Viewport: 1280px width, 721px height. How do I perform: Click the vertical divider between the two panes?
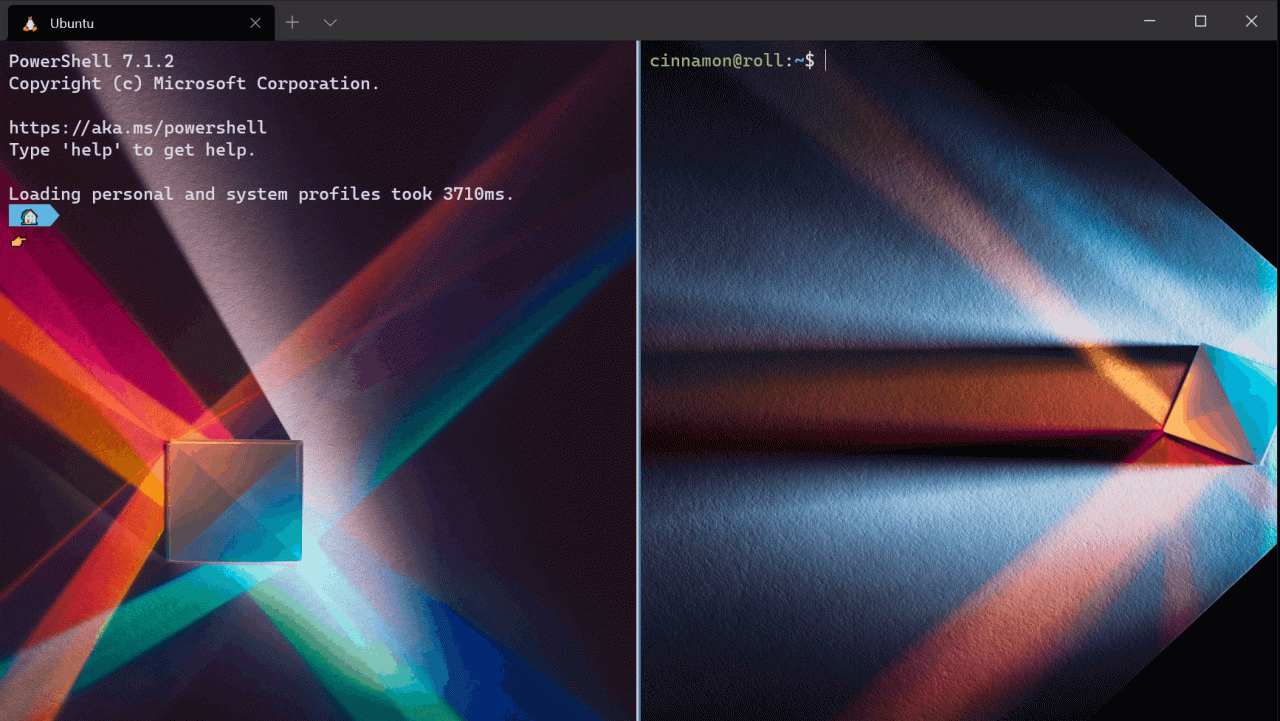(x=638, y=380)
